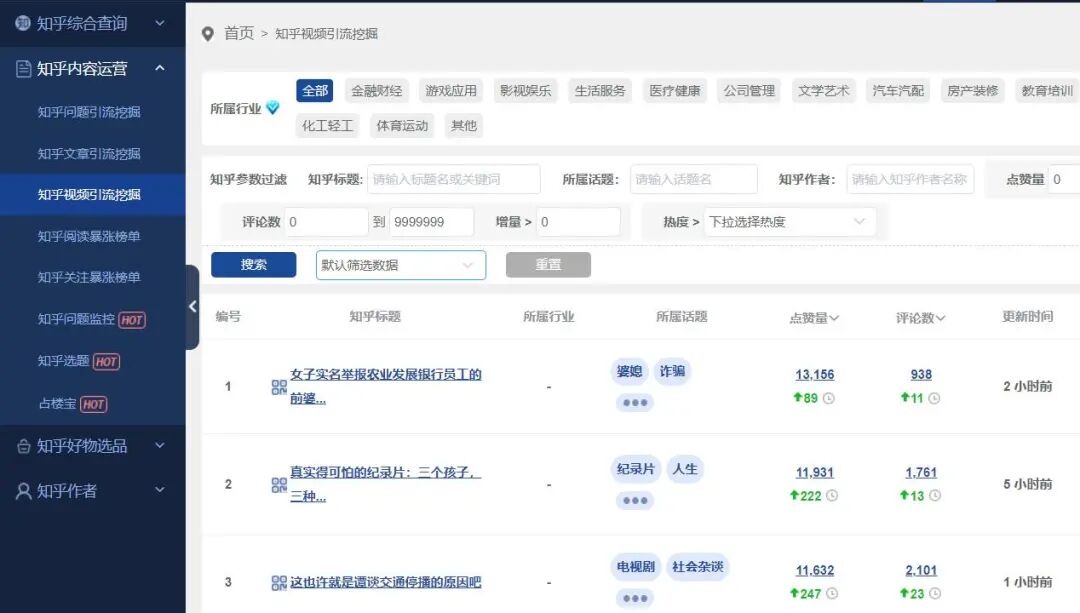
Task: Click the 搜索 button
Action: (253, 264)
